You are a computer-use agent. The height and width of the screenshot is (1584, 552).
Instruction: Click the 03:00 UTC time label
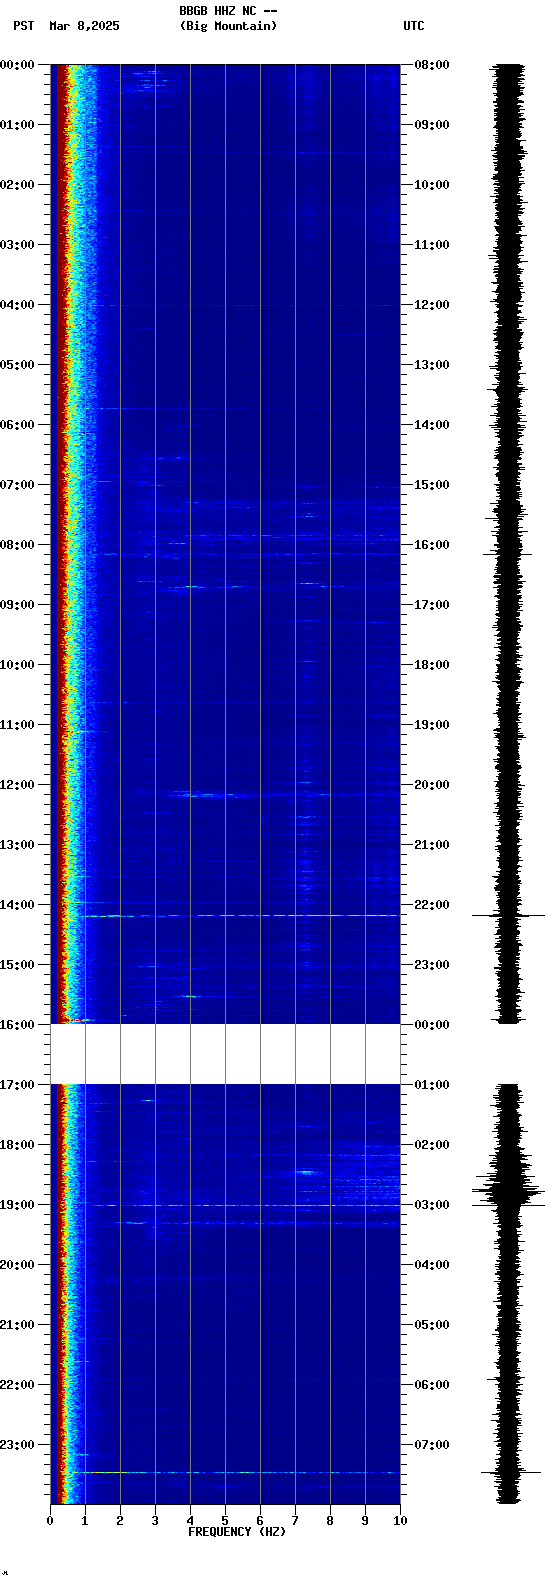pyautogui.click(x=431, y=1205)
